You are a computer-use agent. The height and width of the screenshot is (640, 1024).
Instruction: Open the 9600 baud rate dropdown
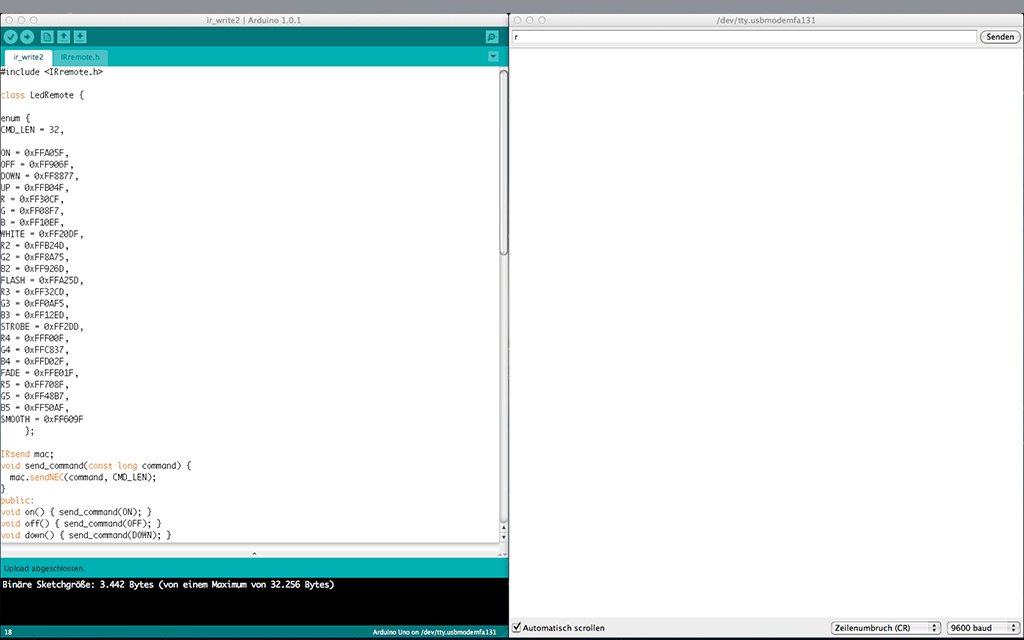[x=981, y=628]
